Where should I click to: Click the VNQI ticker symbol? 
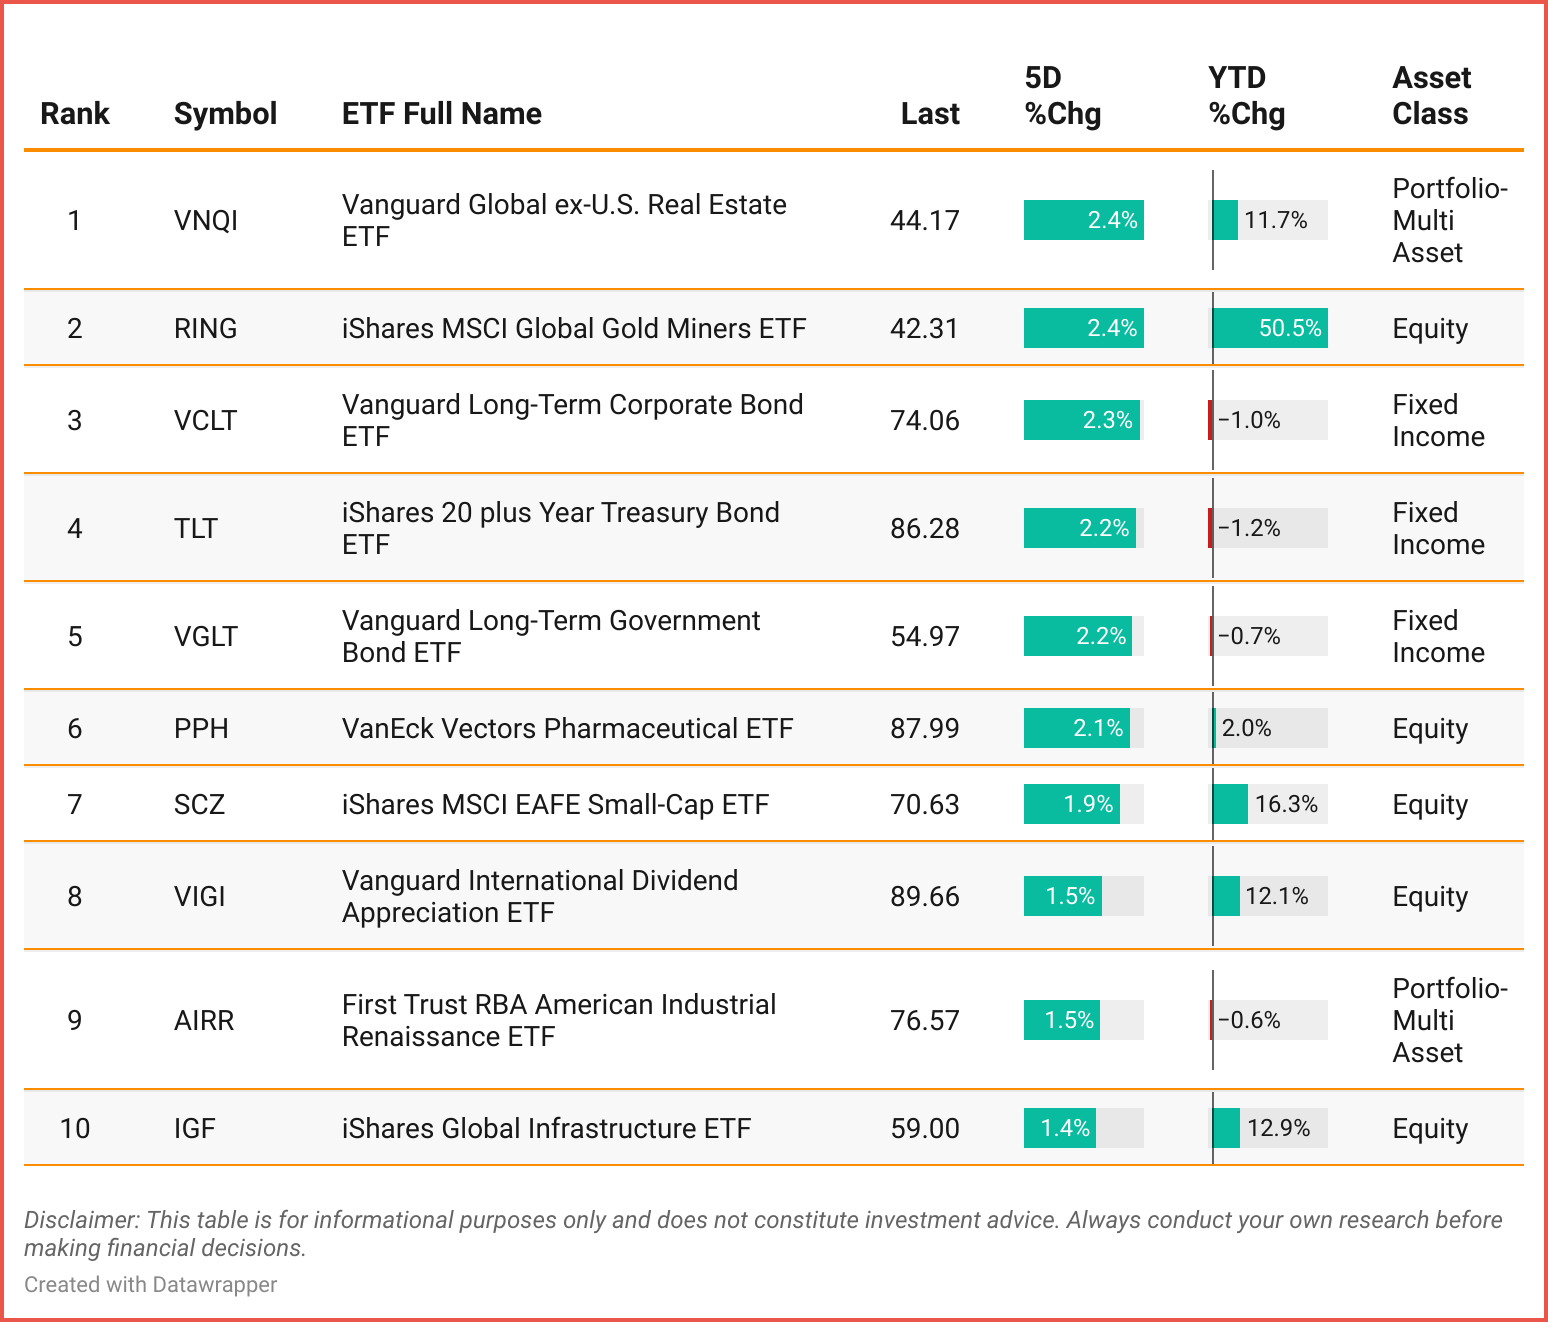(206, 220)
